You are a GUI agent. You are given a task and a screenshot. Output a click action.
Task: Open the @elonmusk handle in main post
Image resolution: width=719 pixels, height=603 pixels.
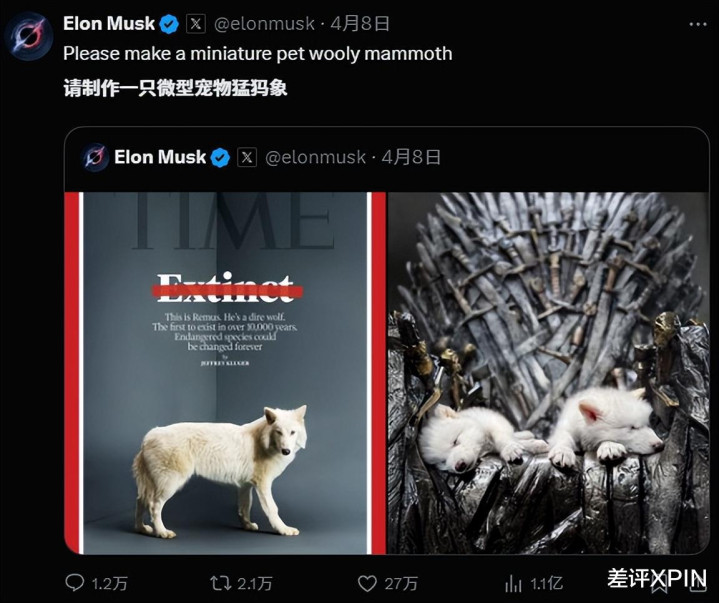(x=265, y=24)
